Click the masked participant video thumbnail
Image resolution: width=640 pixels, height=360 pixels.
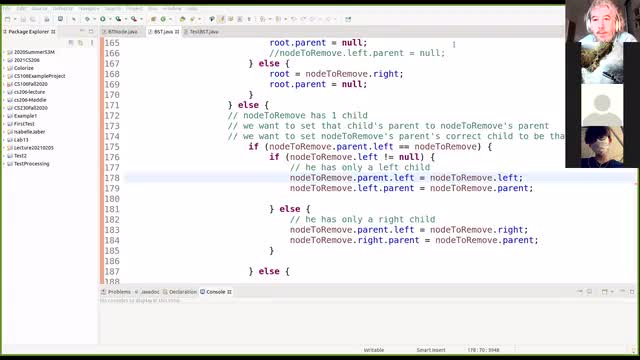pos(602,147)
